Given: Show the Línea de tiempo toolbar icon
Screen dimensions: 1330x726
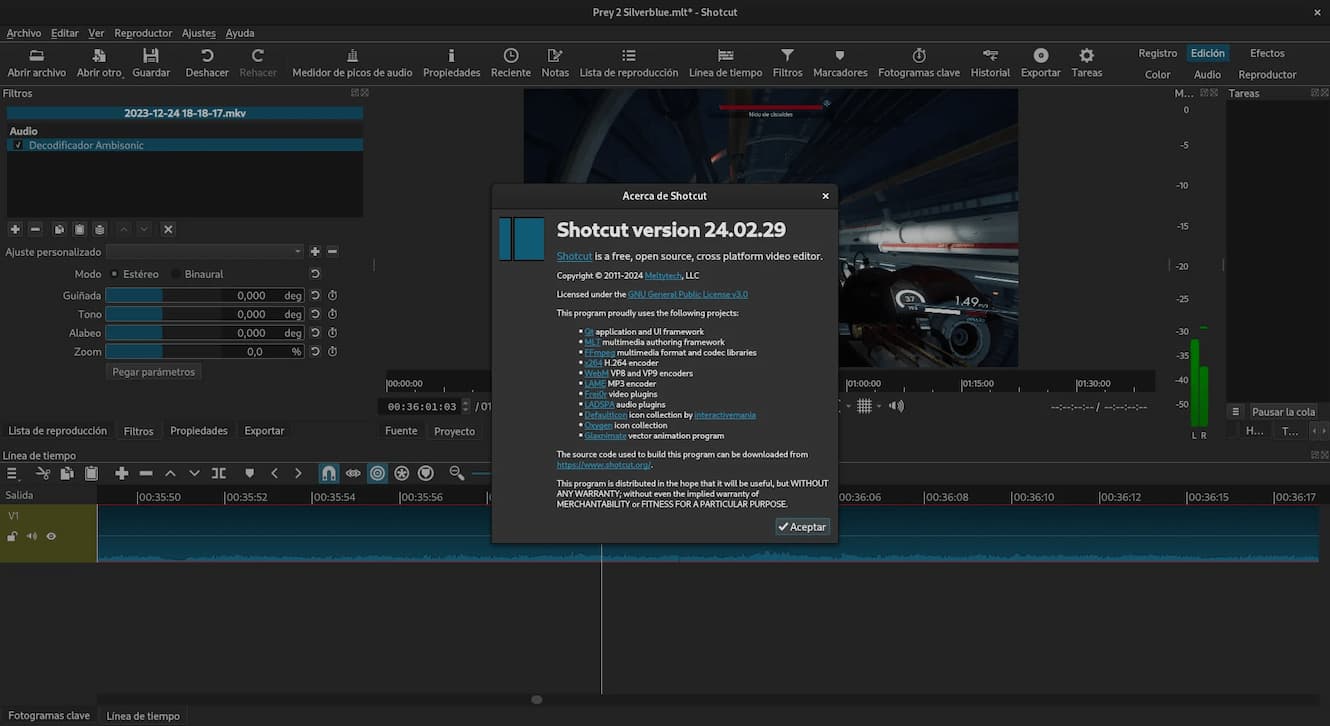Looking at the screenshot, I should click(x=726, y=55).
